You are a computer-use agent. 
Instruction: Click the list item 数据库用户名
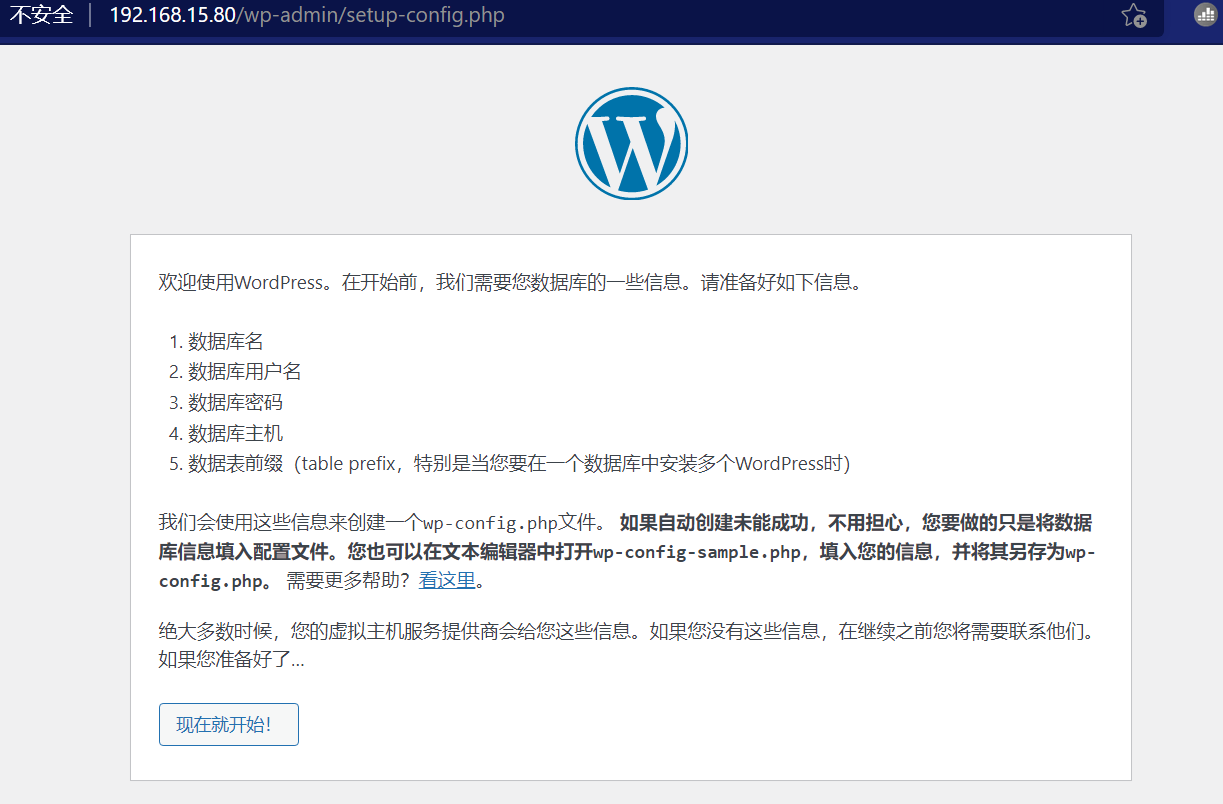click(x=245, y=372)
